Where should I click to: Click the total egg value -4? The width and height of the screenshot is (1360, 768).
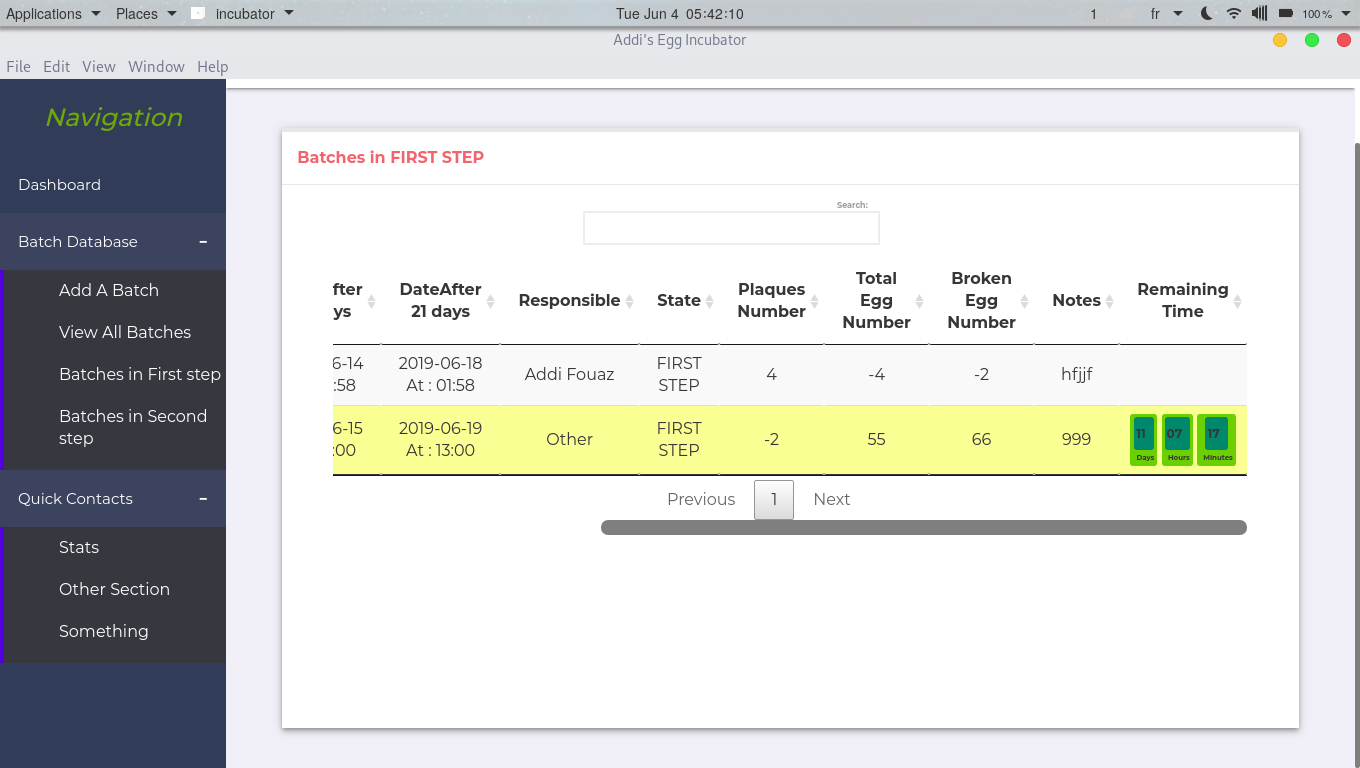[x=877, y=374]
